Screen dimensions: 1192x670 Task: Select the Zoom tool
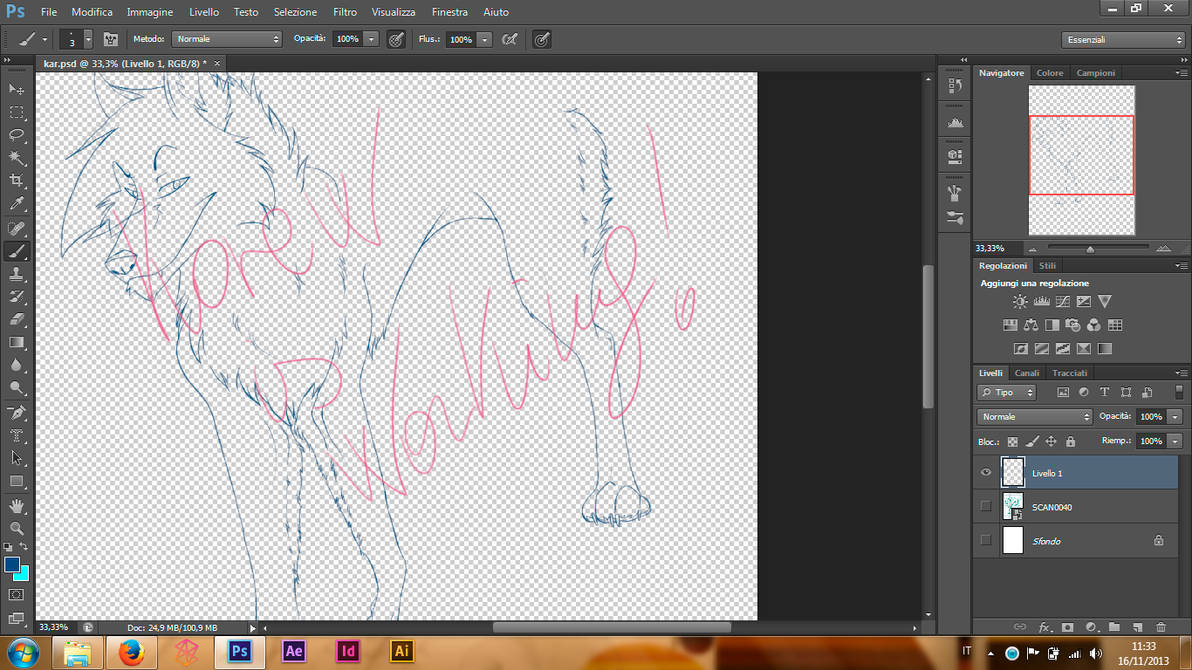(x=17, y=529)
